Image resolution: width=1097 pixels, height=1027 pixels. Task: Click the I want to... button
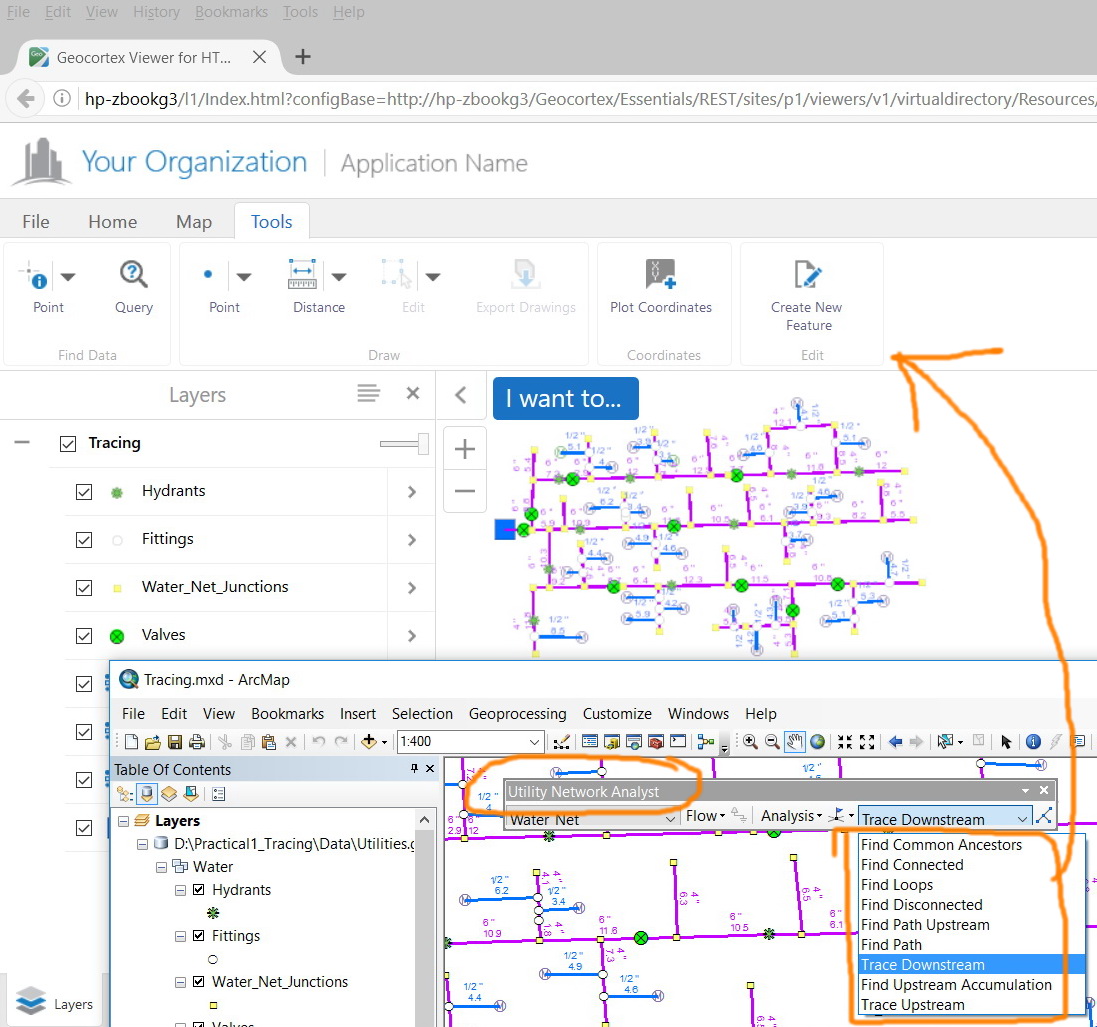[x=565, y=399]
